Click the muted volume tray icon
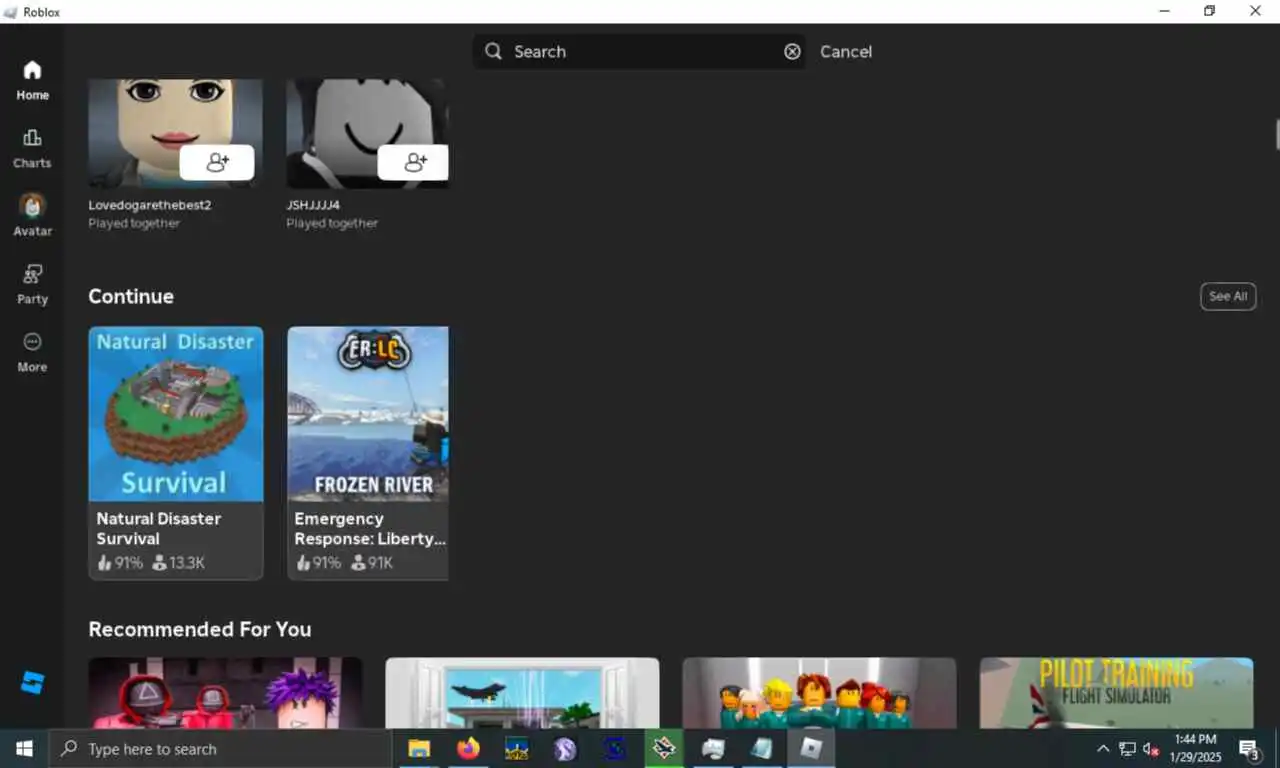Image resolution: width=1280 pixels, height=768 pixels. (x=1151, y=749)
